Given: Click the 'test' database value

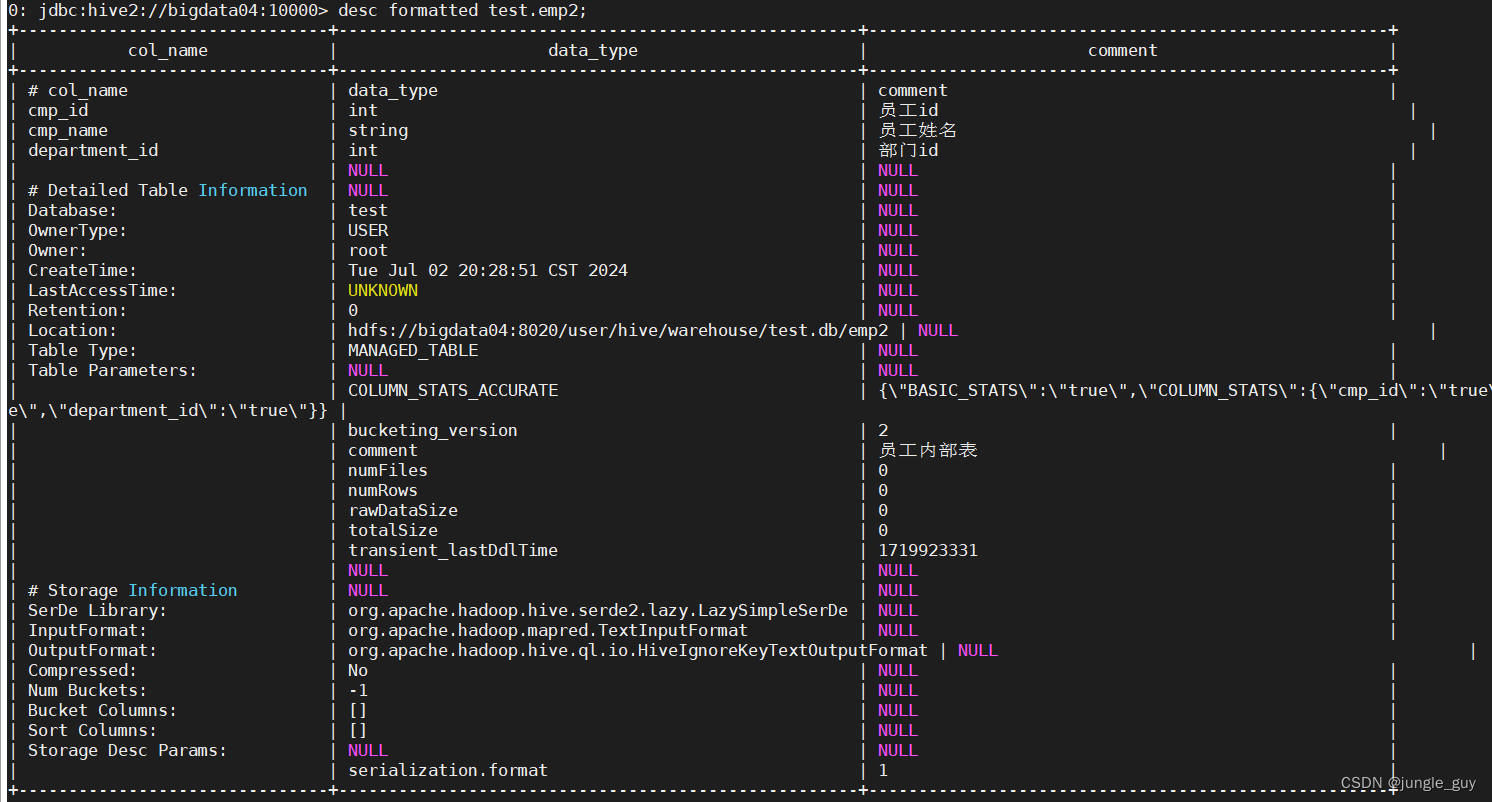Looking at the screenshot, I should point(368,210).
